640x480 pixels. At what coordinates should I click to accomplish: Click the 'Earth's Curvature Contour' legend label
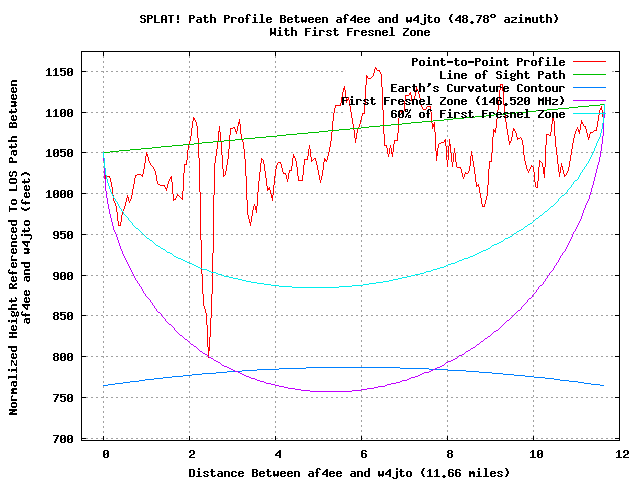click(x=478, y=88)
